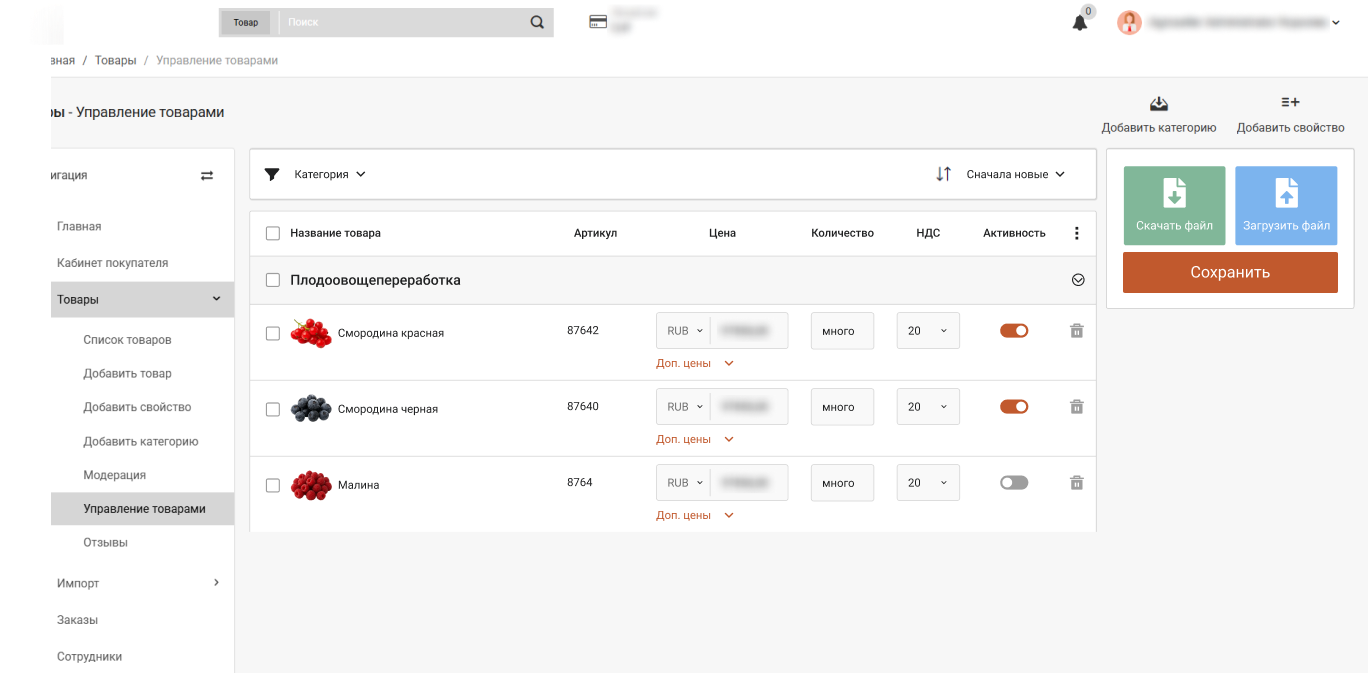Image resolution: width=1368 pixels, height=674 pixels.
Task: Click the Скачать файл button
Action: [1174, 205]
